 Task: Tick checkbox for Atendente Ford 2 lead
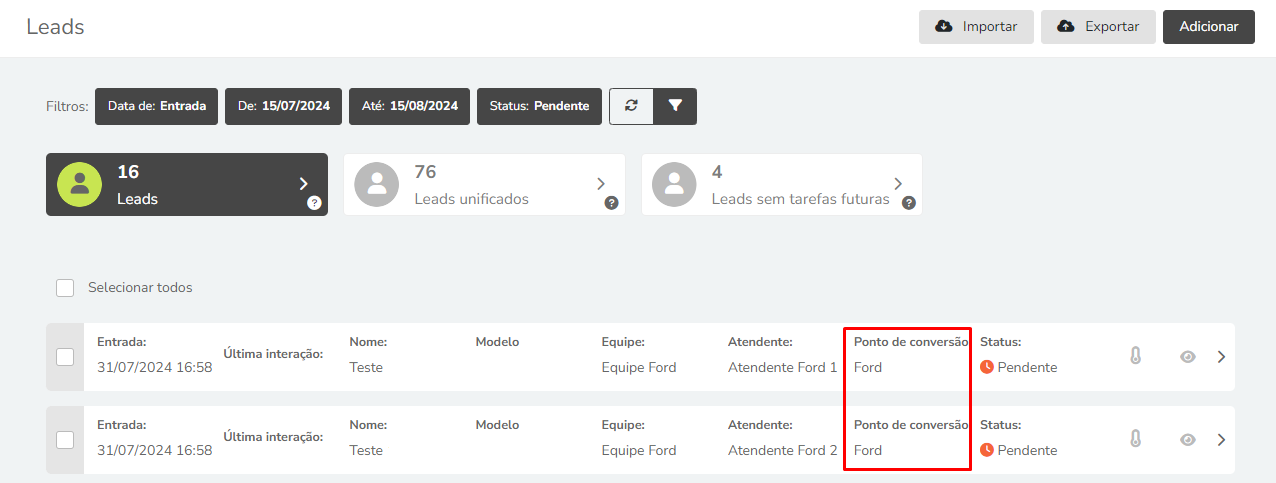[65, 440]
